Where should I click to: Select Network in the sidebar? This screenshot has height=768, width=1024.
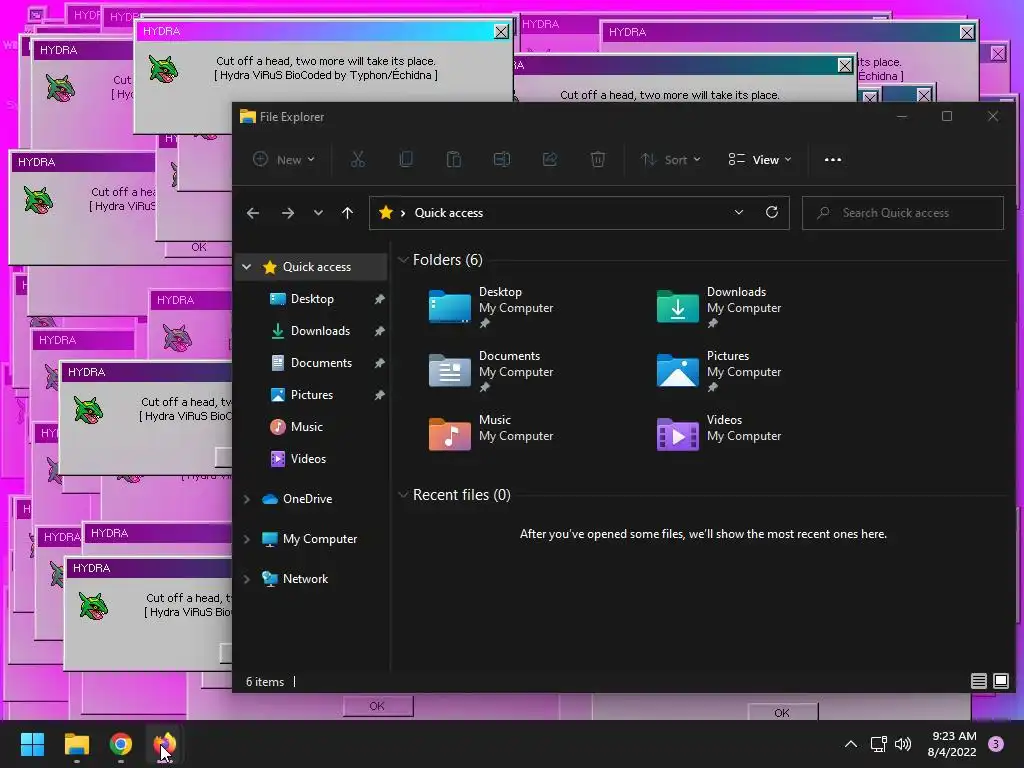[305, 579]
